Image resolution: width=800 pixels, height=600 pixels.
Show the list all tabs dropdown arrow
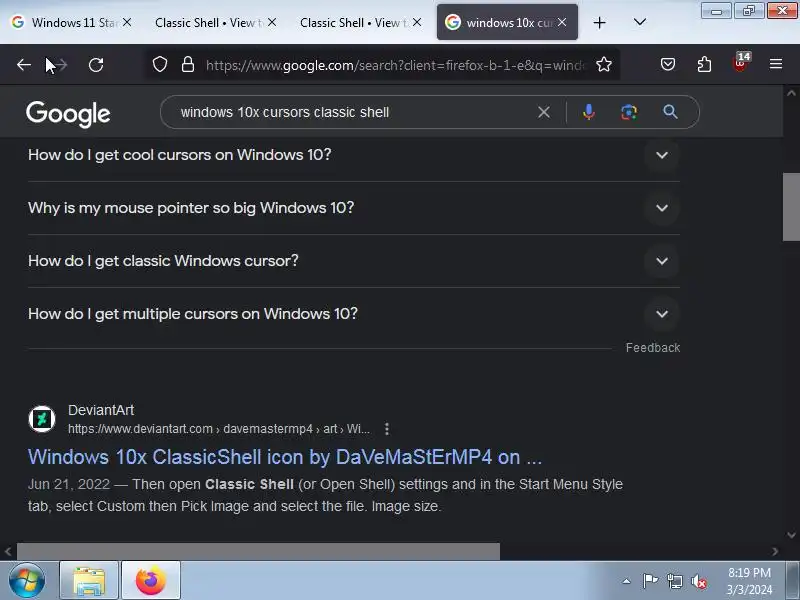640,22
